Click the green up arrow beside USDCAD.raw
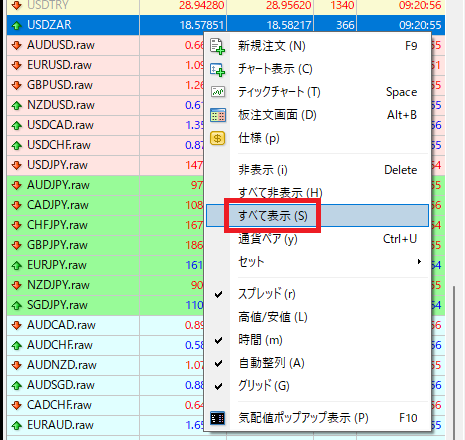The image size is (465, 440). (17, 125)
